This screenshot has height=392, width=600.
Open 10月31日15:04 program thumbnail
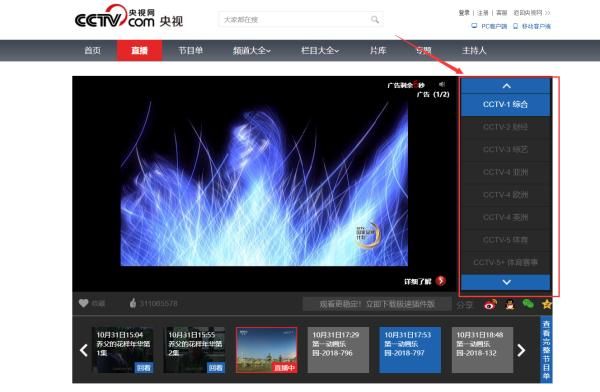122,350
